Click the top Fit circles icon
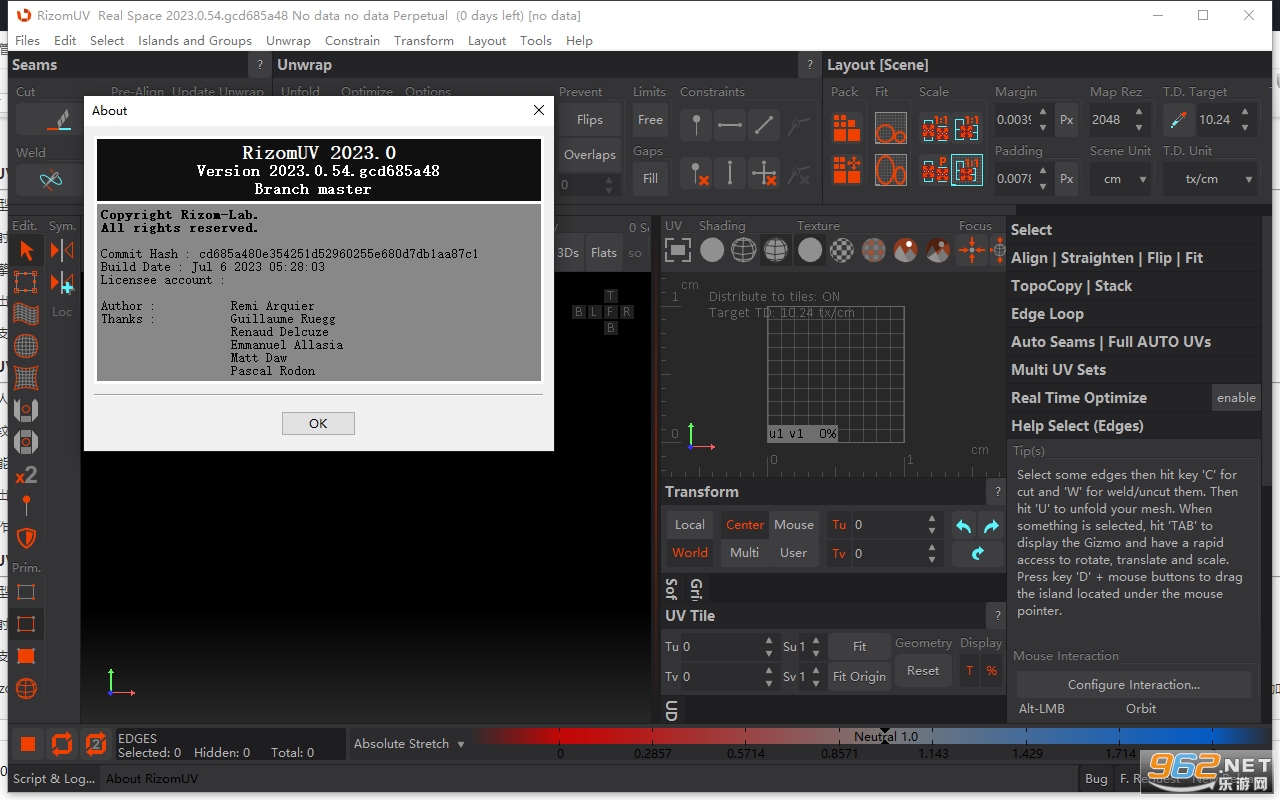1280x800 pixels. pos(890,128)
